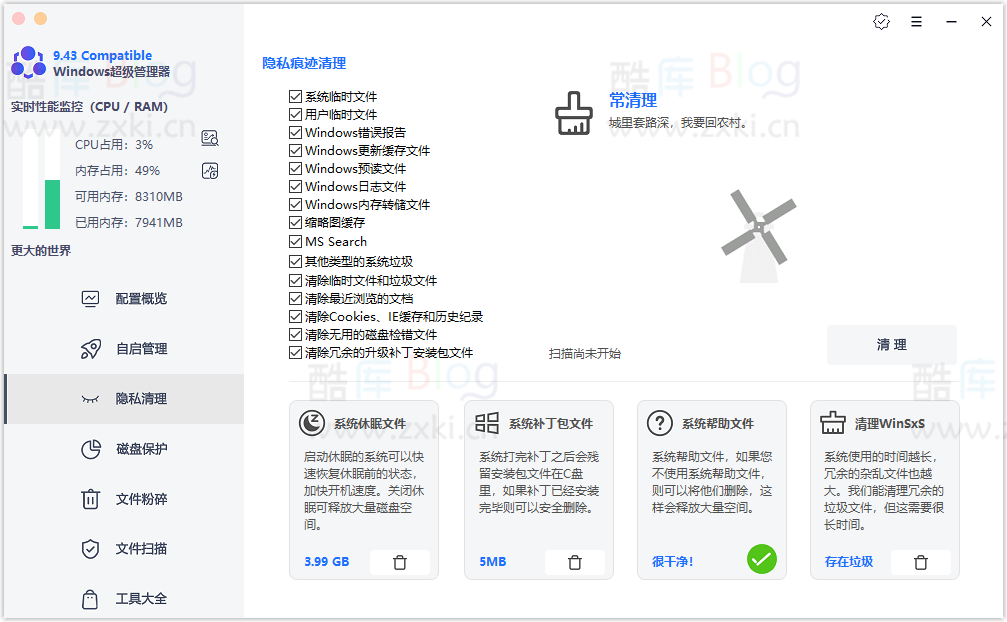Open the hamburger menu in title bar
This screenshot has width=1007, height=622.
click(x=917, y=21)
